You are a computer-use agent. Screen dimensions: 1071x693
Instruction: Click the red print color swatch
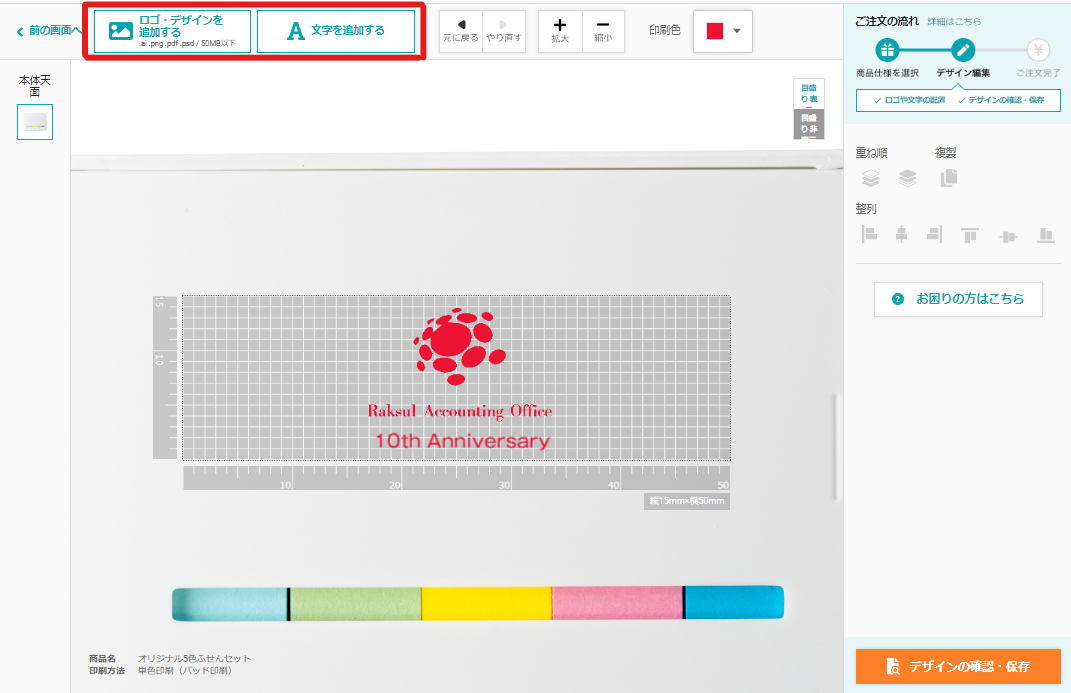(714, 31)
